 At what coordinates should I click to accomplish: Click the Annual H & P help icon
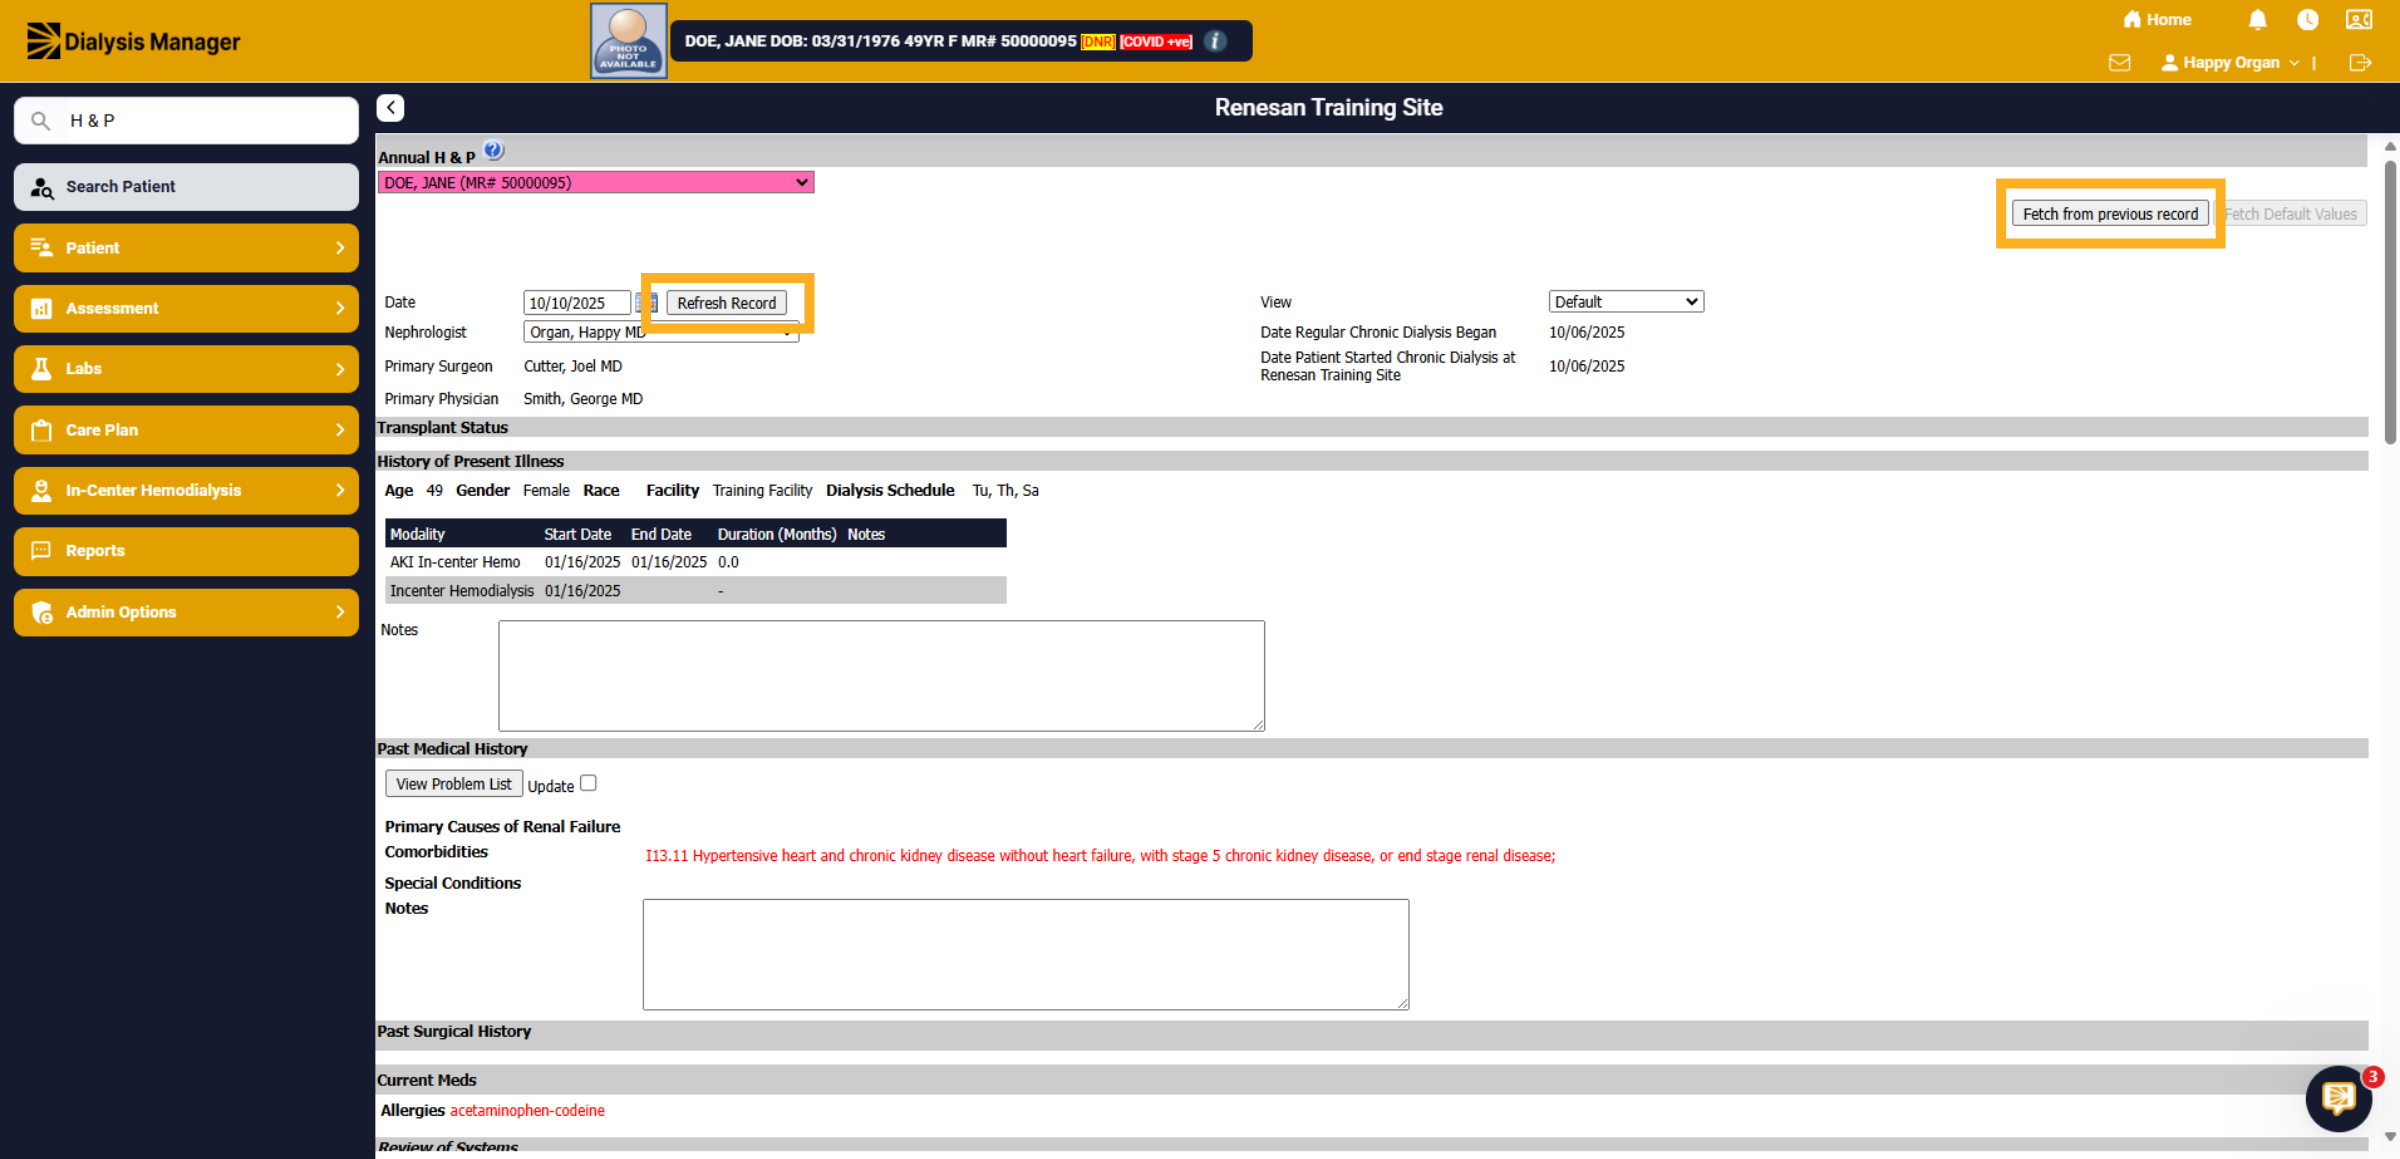494,151
